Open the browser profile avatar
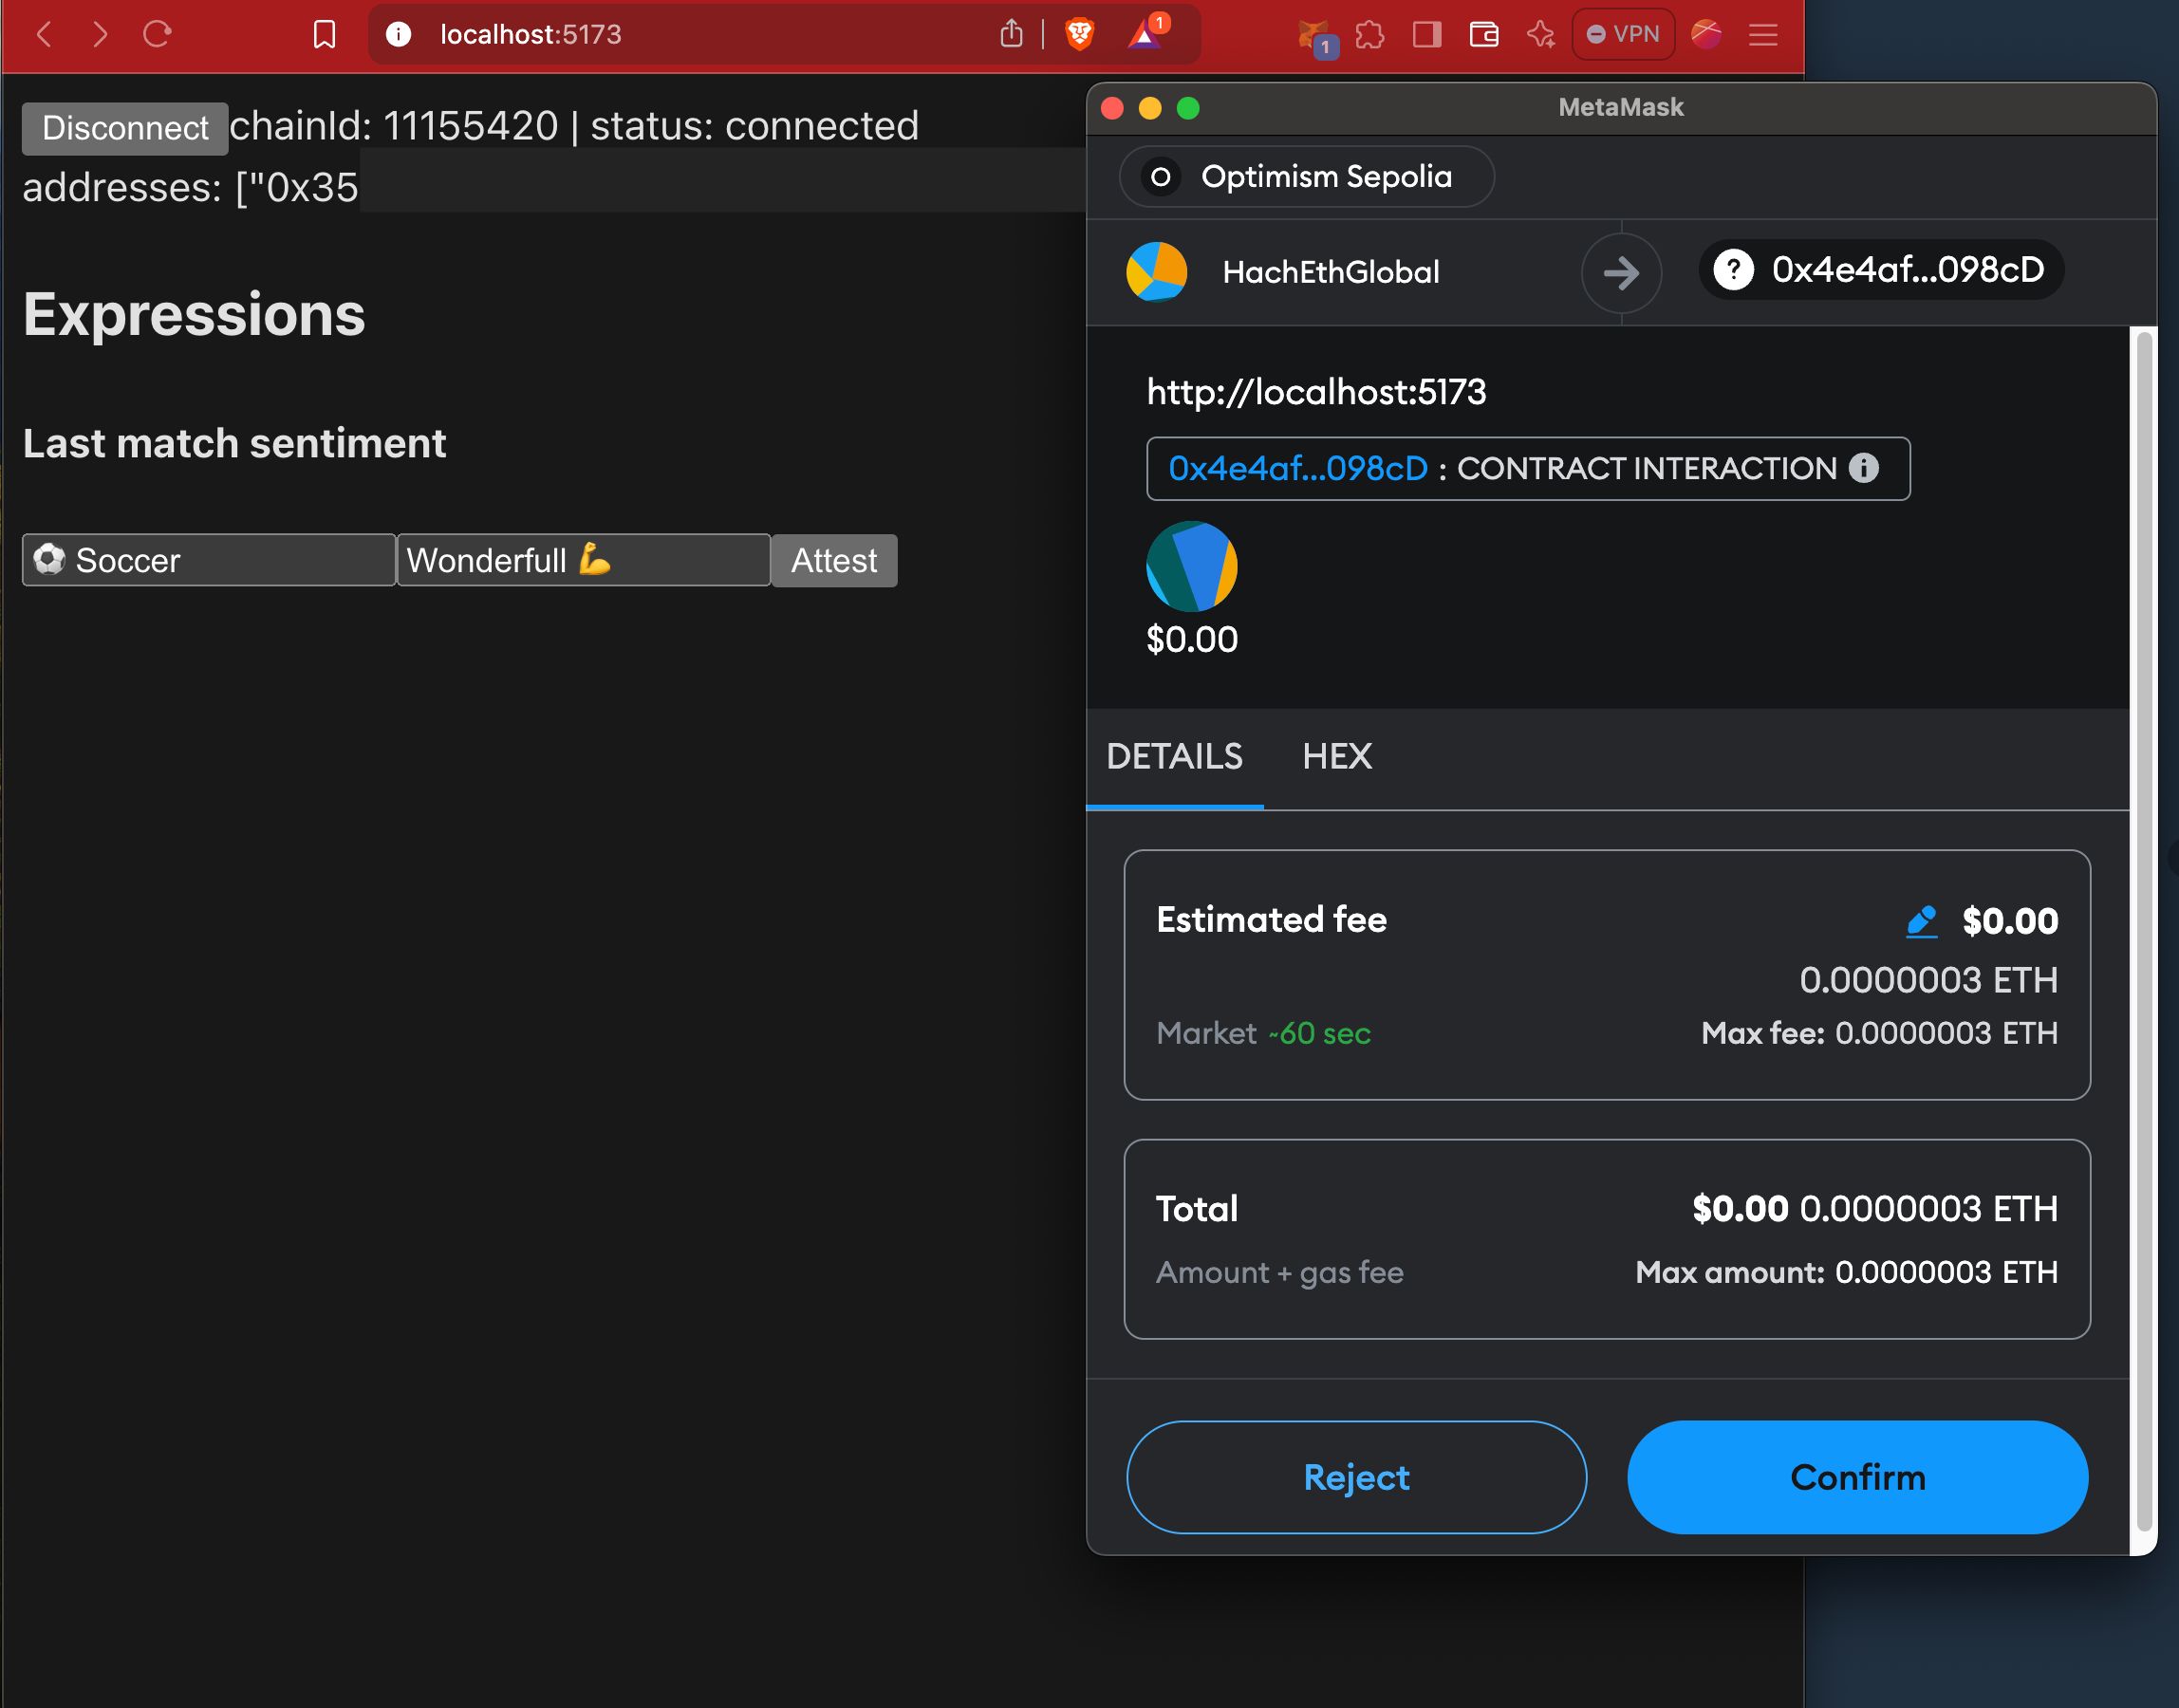The height and width of the screenshot is (1708, 2179). 1706,35
